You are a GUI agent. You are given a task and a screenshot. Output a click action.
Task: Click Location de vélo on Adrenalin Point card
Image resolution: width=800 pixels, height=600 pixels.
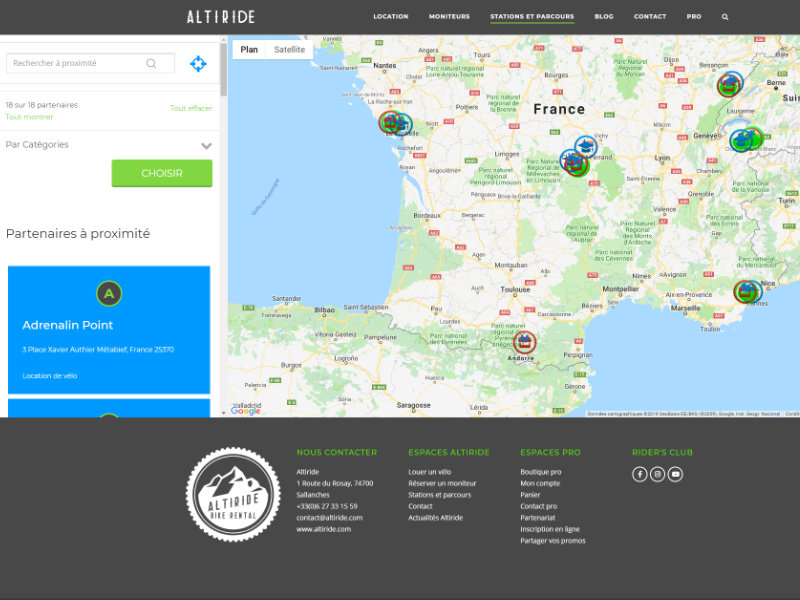(49, 376)
